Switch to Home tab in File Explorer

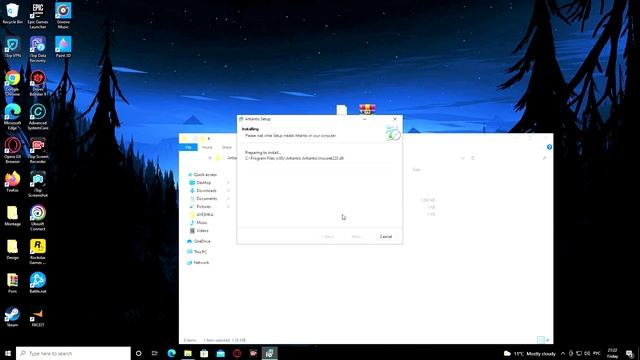click(207, 147)
